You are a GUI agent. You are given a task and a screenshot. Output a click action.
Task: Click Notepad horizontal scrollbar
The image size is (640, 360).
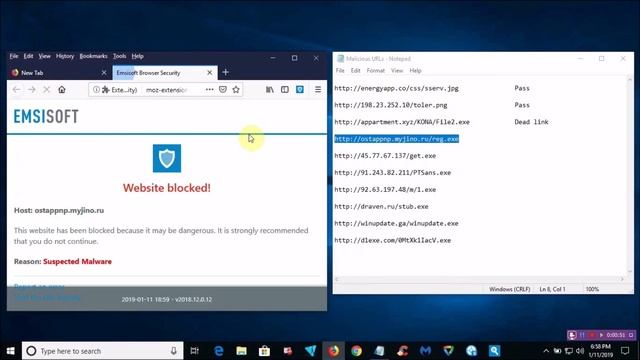[x=479, y=279]
